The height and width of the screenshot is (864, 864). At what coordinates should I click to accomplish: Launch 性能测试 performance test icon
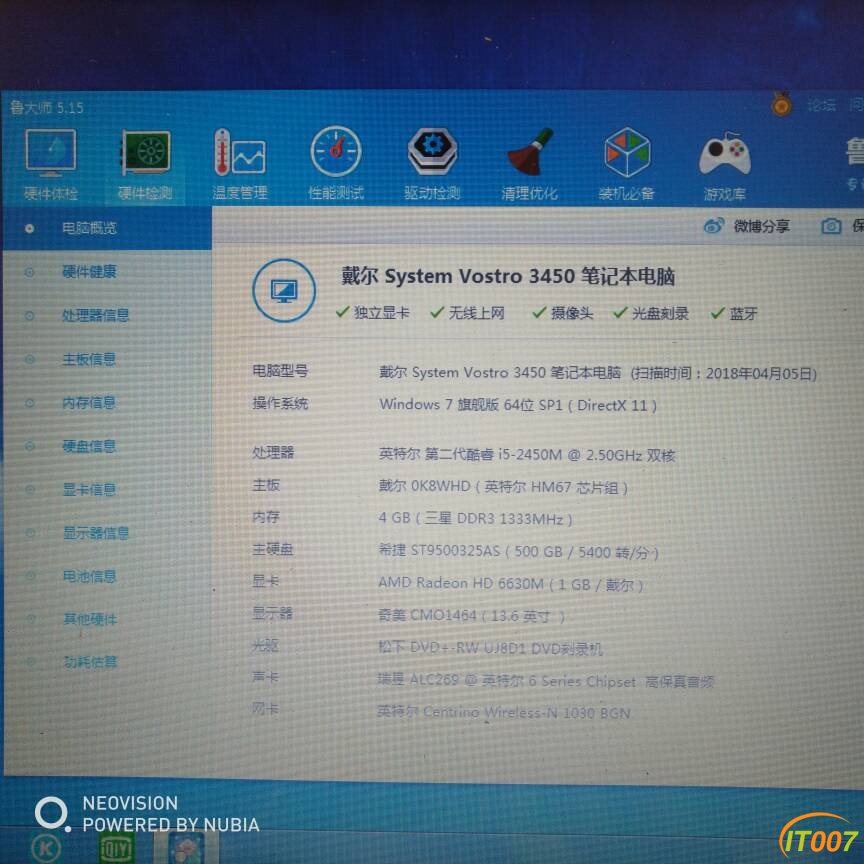click(x=336, y=152)
